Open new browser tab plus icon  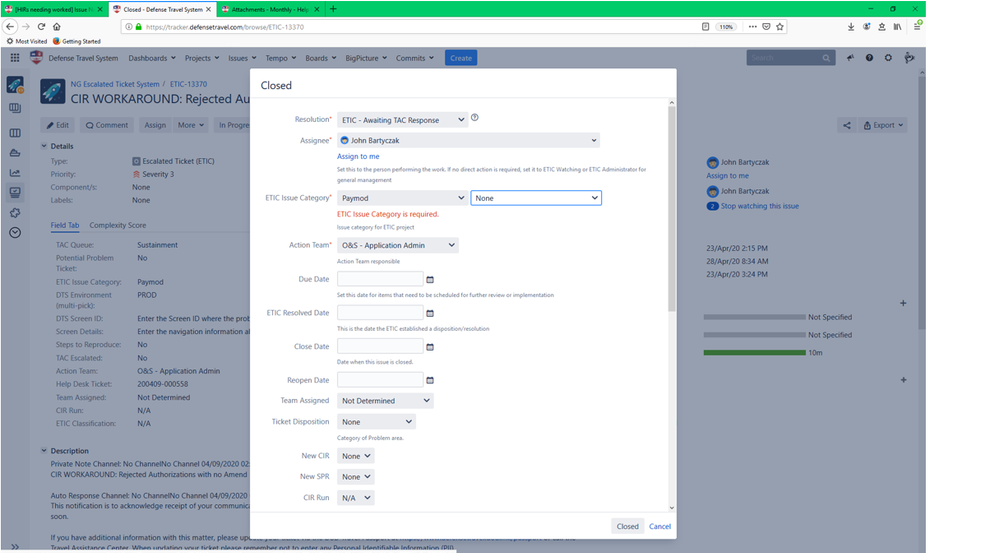333,9
